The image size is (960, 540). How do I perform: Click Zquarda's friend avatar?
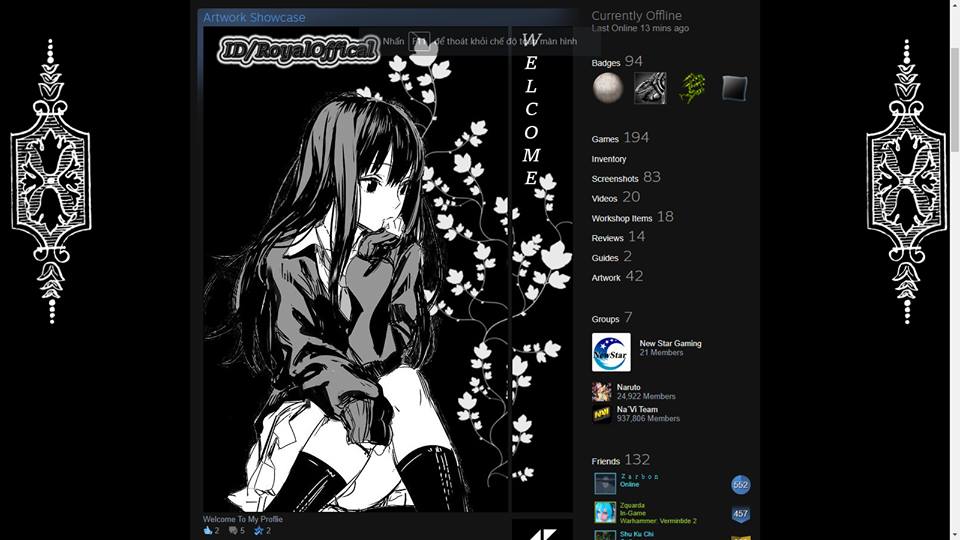coord(605,512)
